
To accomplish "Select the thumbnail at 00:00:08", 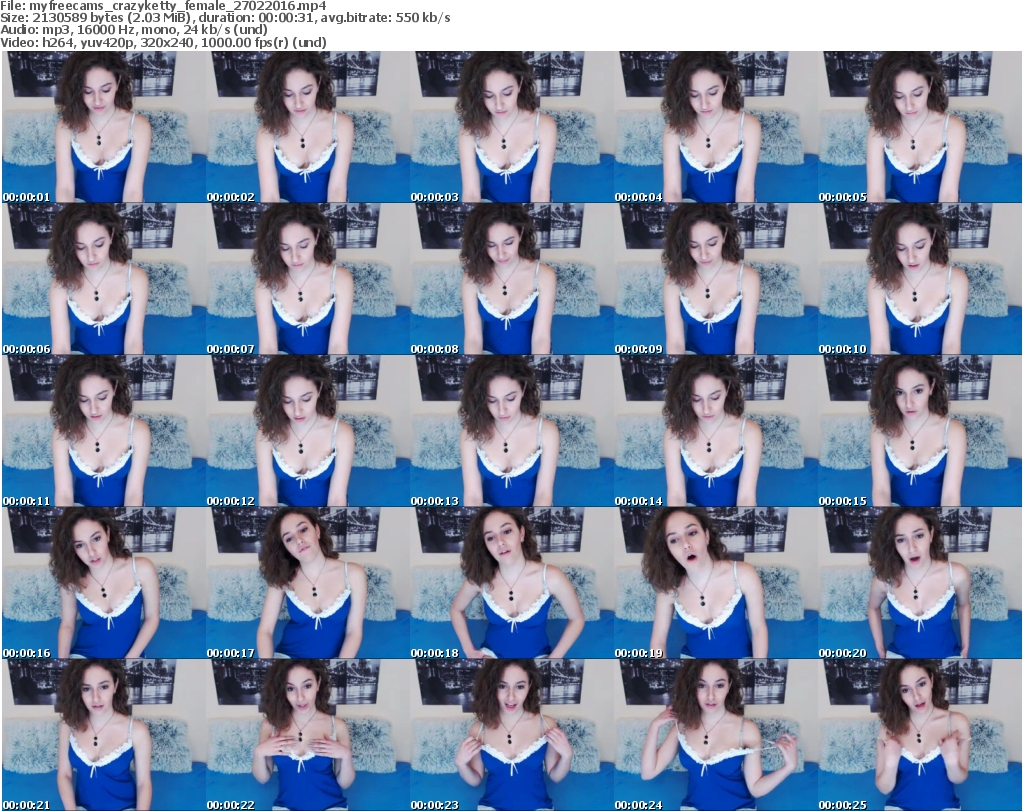I will [511, 279].
